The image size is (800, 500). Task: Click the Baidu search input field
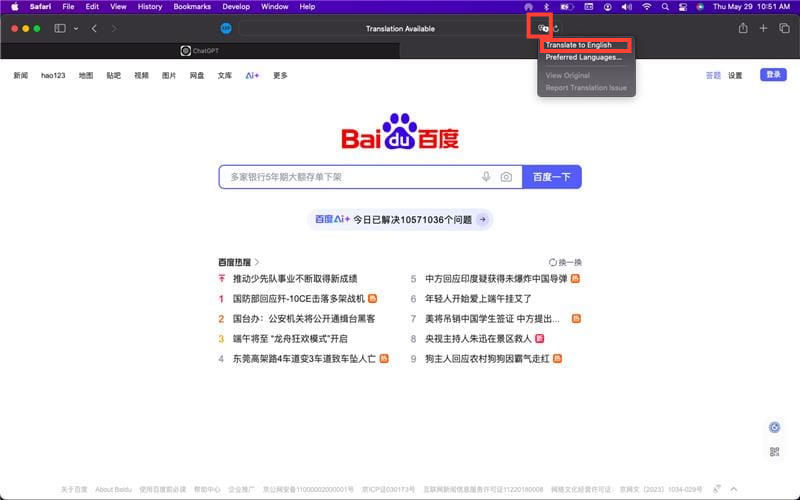(x=350, y=177)
